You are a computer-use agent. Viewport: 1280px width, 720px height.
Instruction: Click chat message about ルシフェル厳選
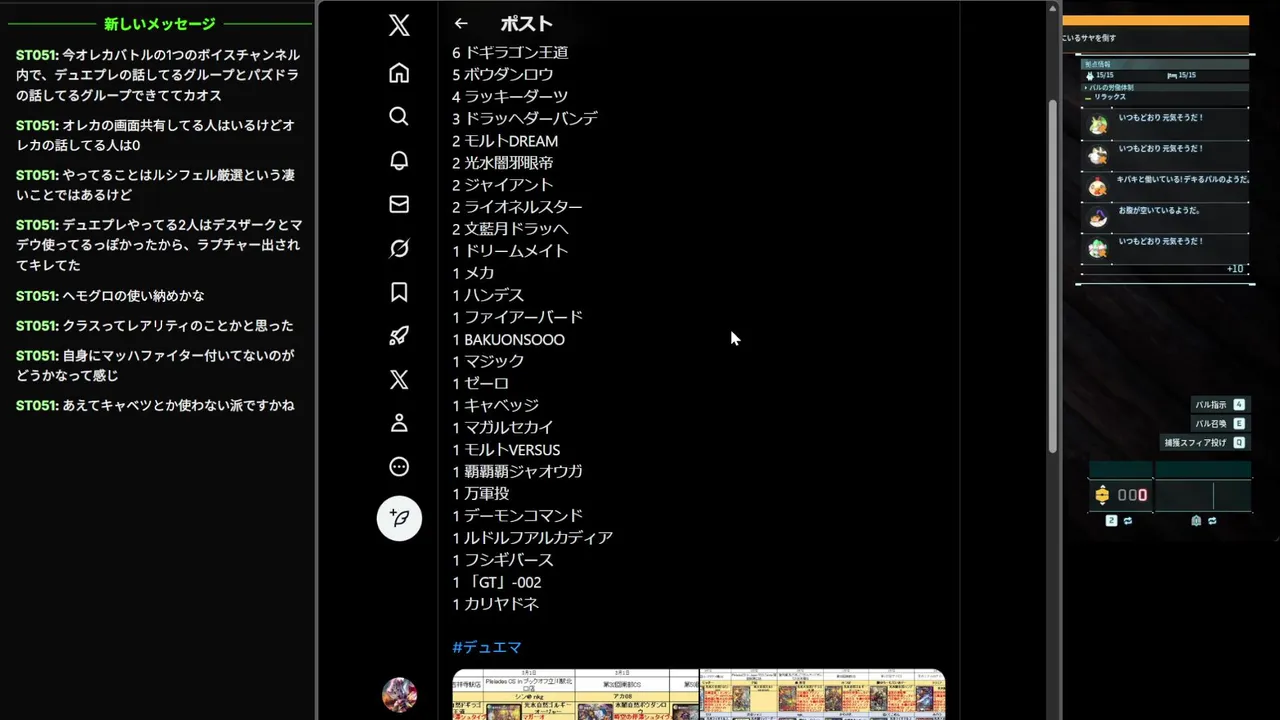[155, 185]
